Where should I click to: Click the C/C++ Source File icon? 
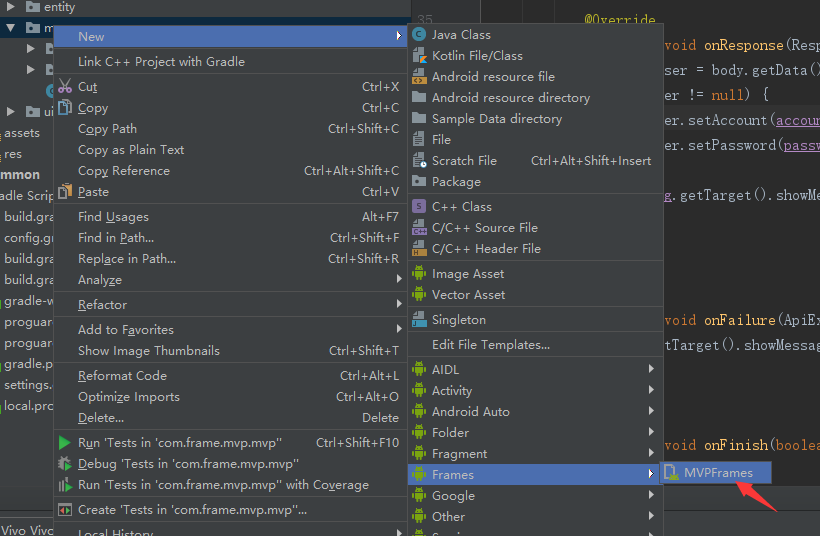[419, 227]
